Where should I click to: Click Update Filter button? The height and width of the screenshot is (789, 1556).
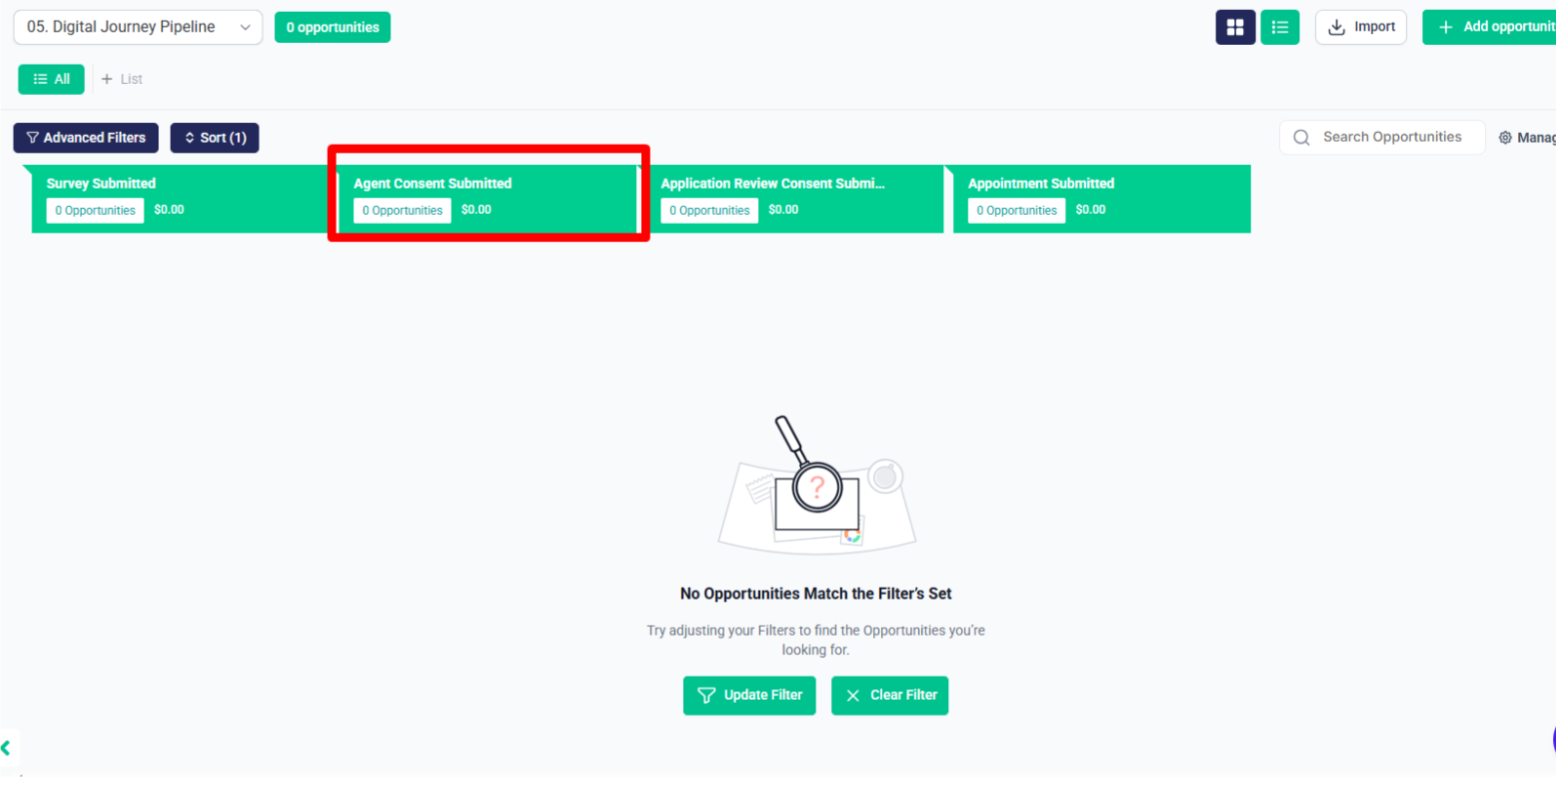(x=750, y=695)
